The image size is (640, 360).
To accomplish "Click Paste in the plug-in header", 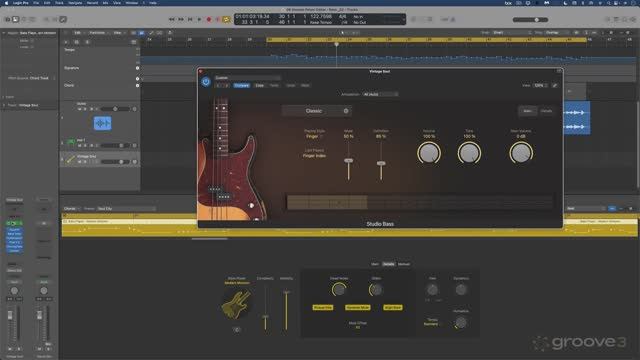I will tap(274, 85).
